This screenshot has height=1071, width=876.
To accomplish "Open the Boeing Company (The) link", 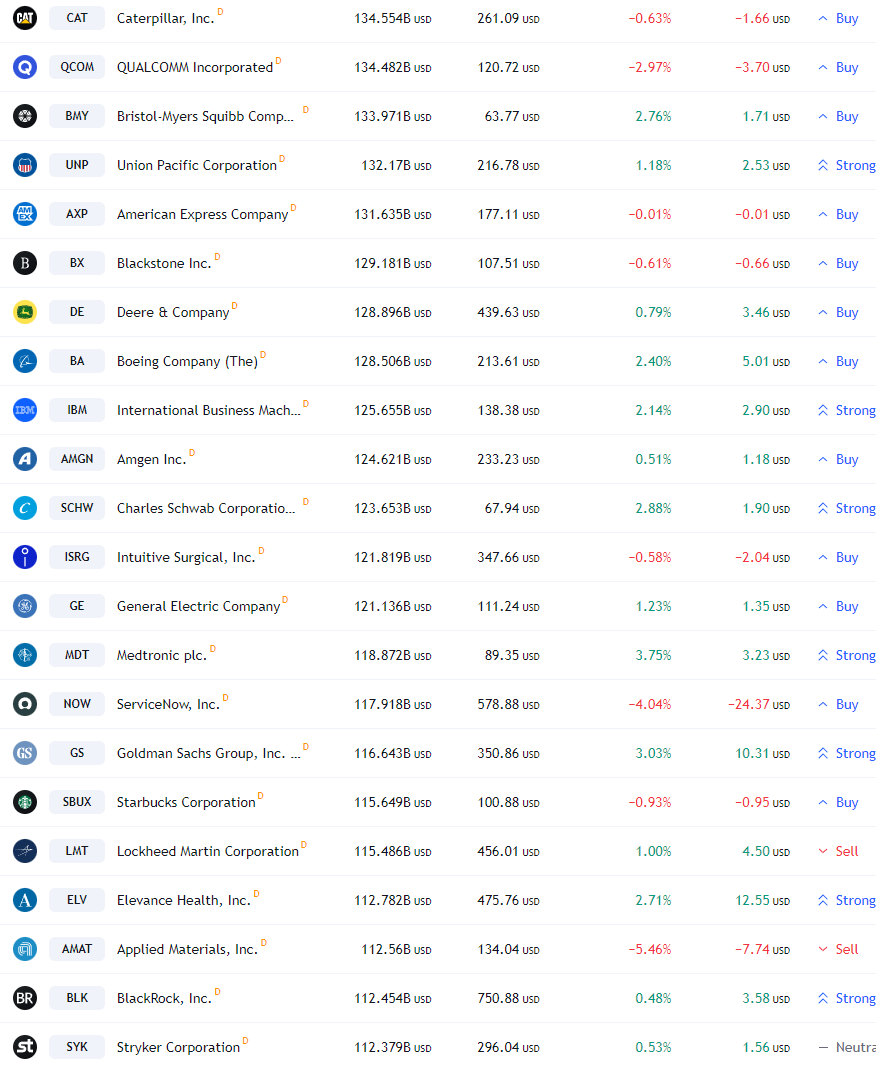I will tap(187, 361).
